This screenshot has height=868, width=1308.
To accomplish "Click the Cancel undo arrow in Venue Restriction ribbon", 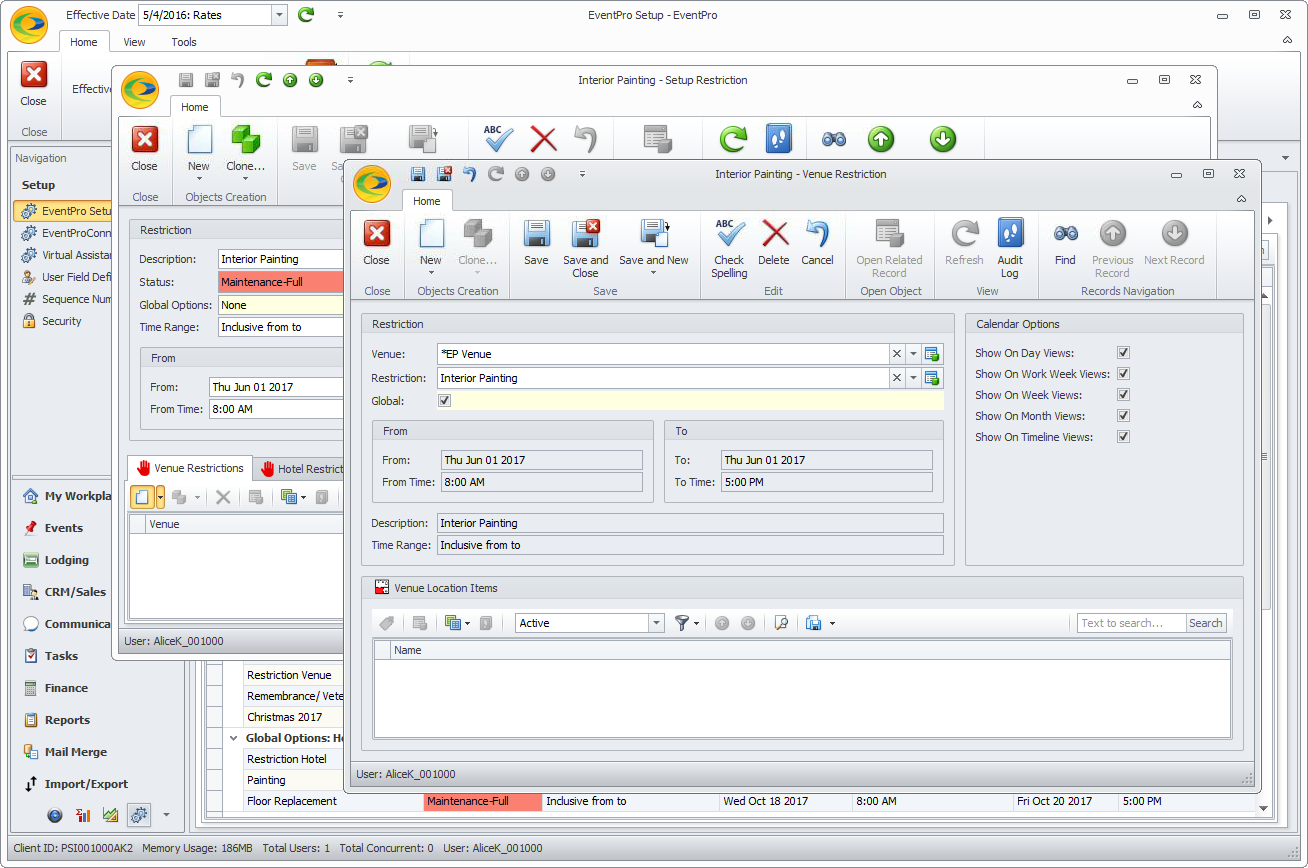I will point(817,234).
